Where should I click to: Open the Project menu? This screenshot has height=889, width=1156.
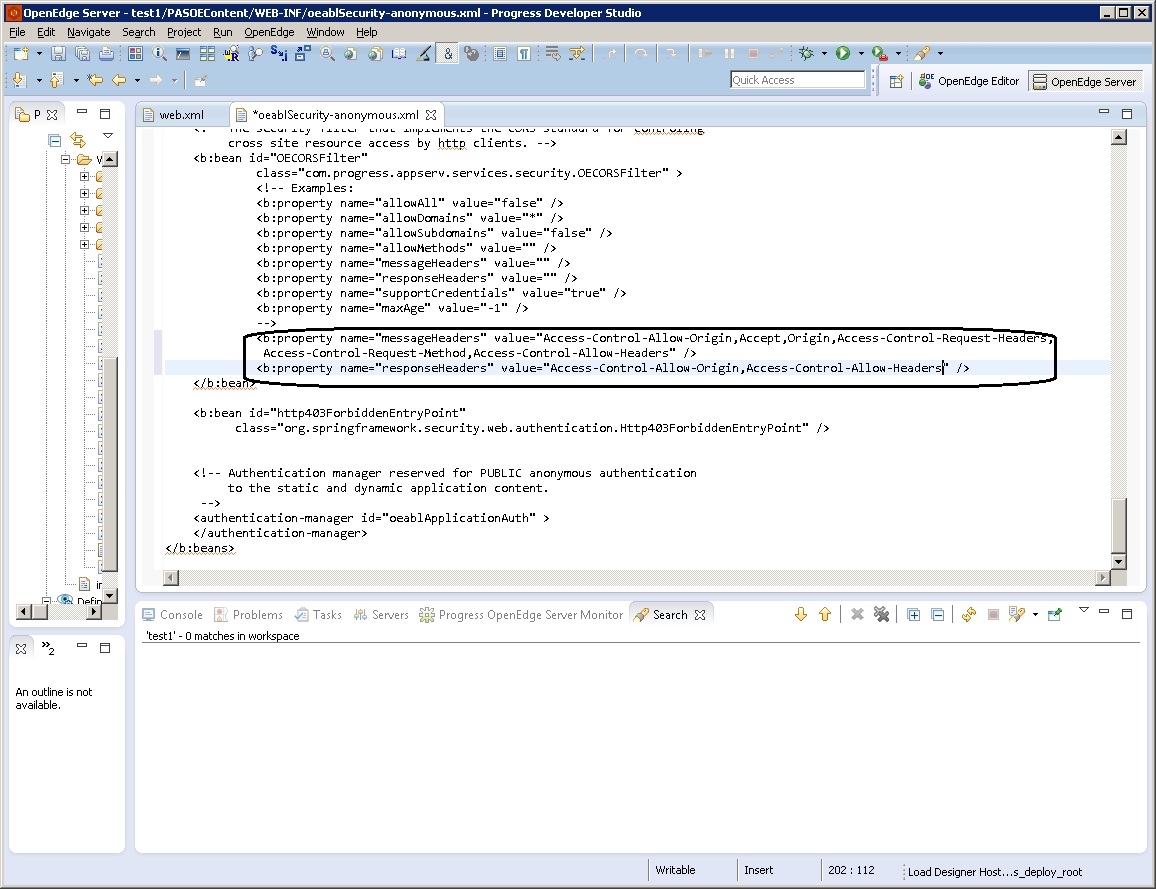pyautogui.click(x=184, y=32)
